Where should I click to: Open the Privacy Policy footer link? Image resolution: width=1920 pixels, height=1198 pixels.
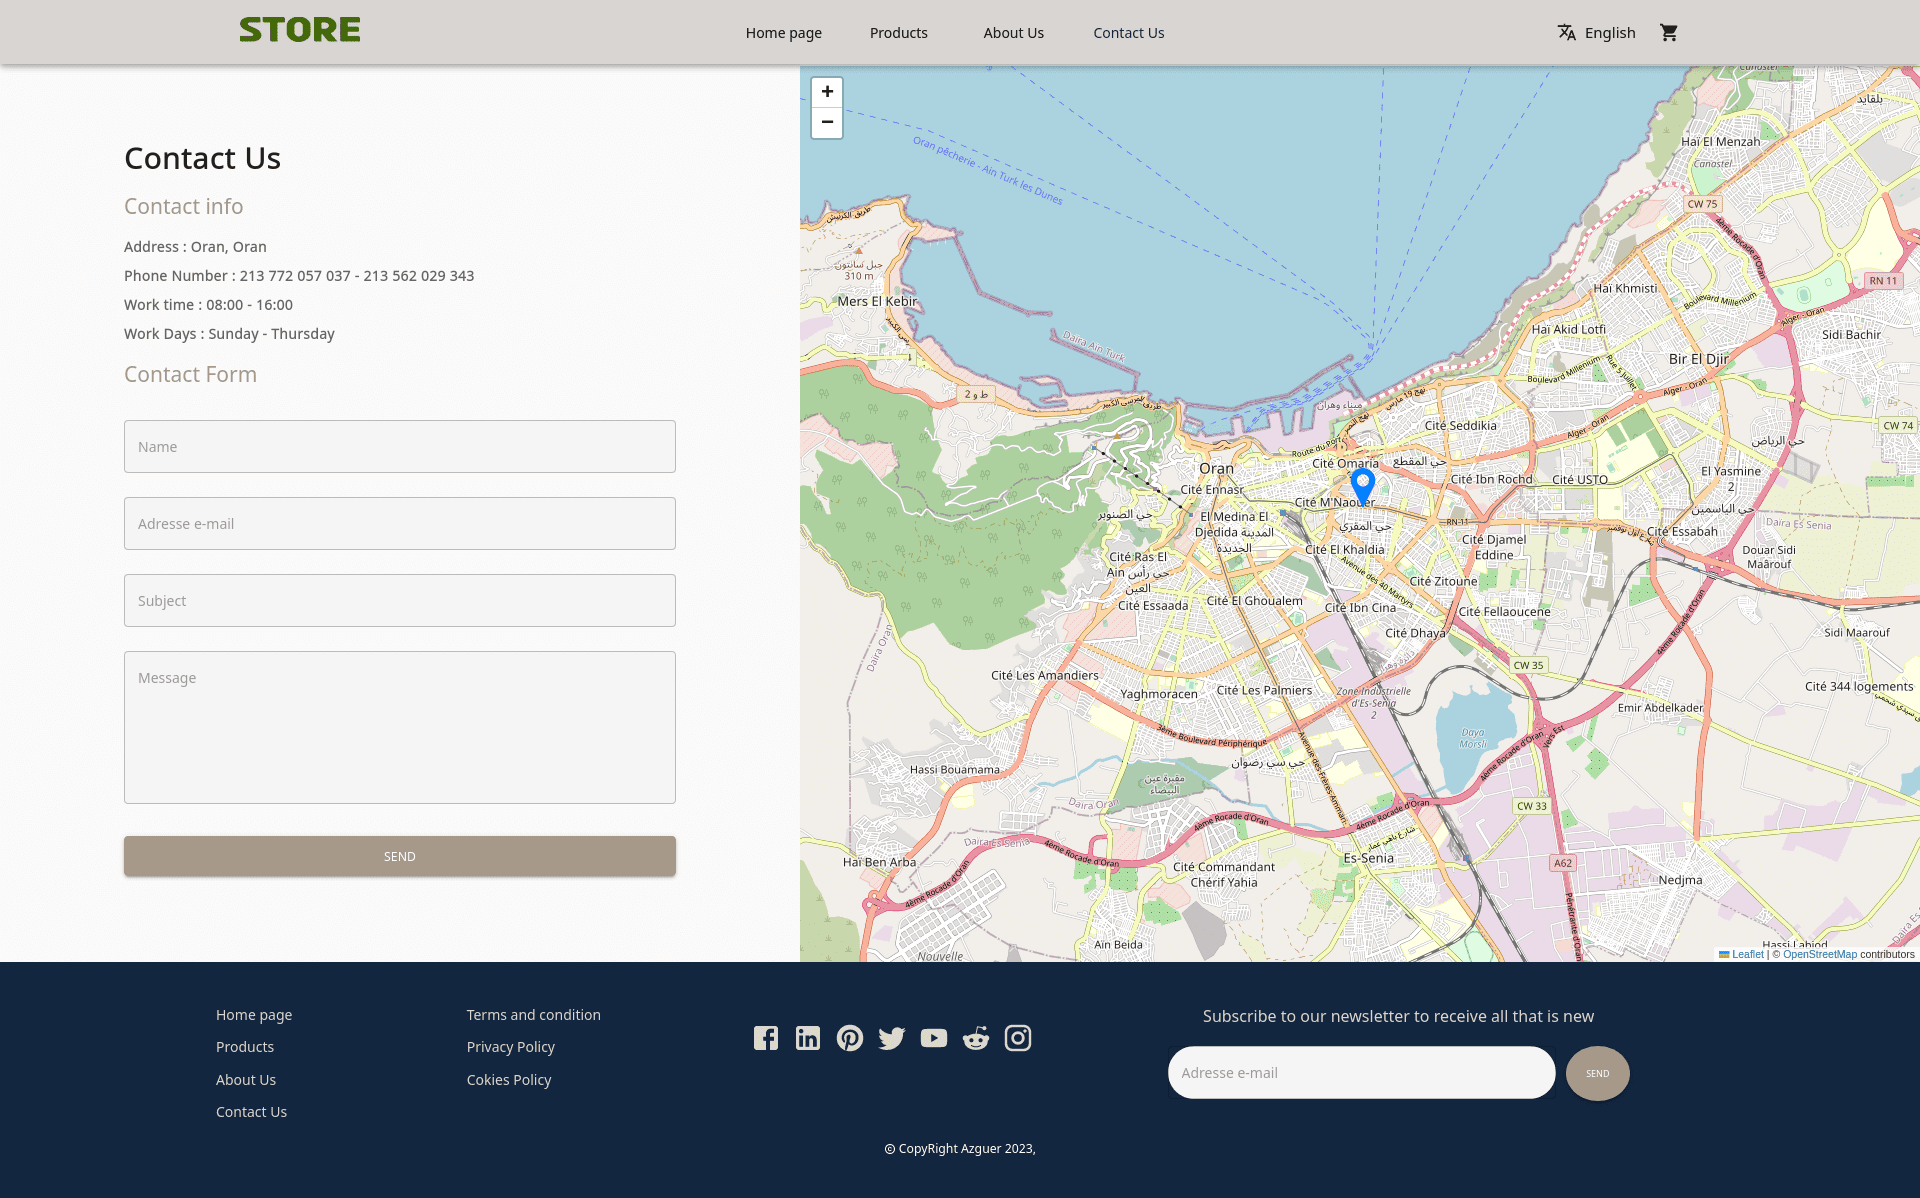click(x=510, y=1047)
